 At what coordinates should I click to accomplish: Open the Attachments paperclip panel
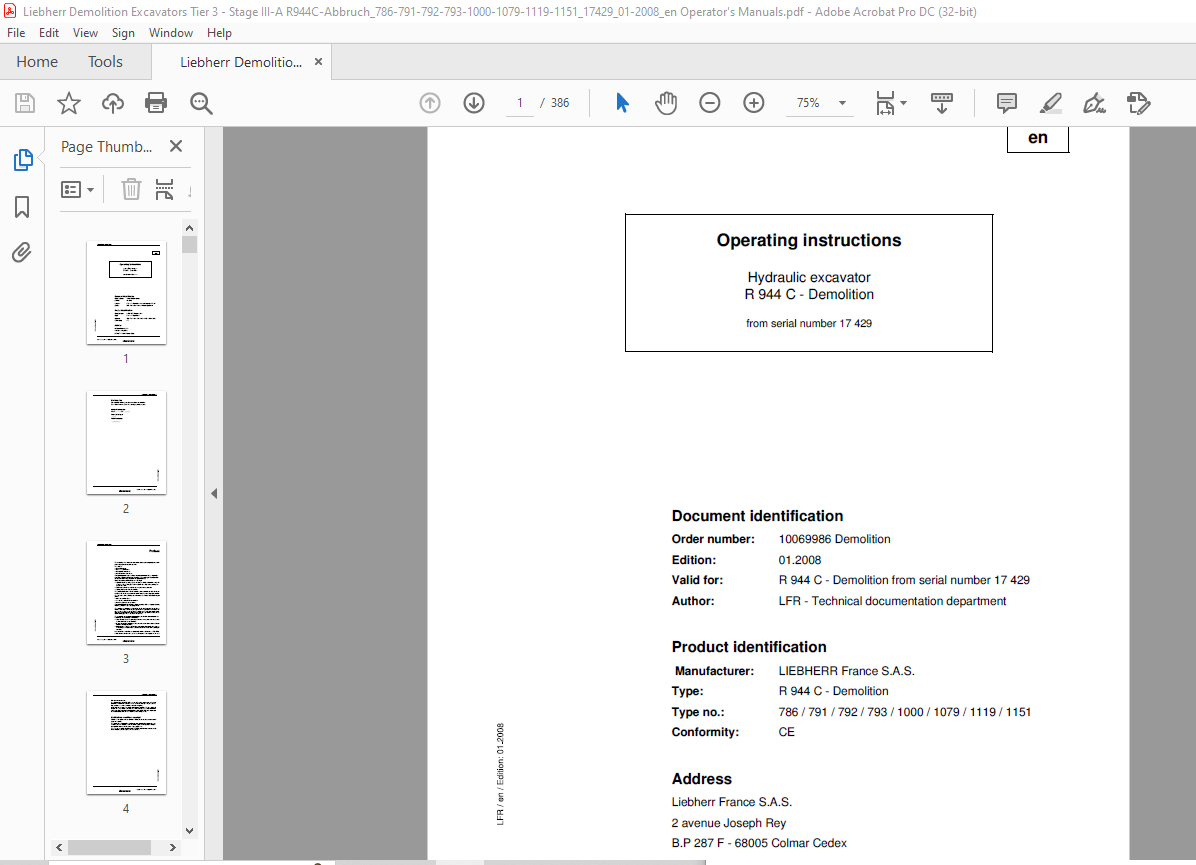coord(22,252)
